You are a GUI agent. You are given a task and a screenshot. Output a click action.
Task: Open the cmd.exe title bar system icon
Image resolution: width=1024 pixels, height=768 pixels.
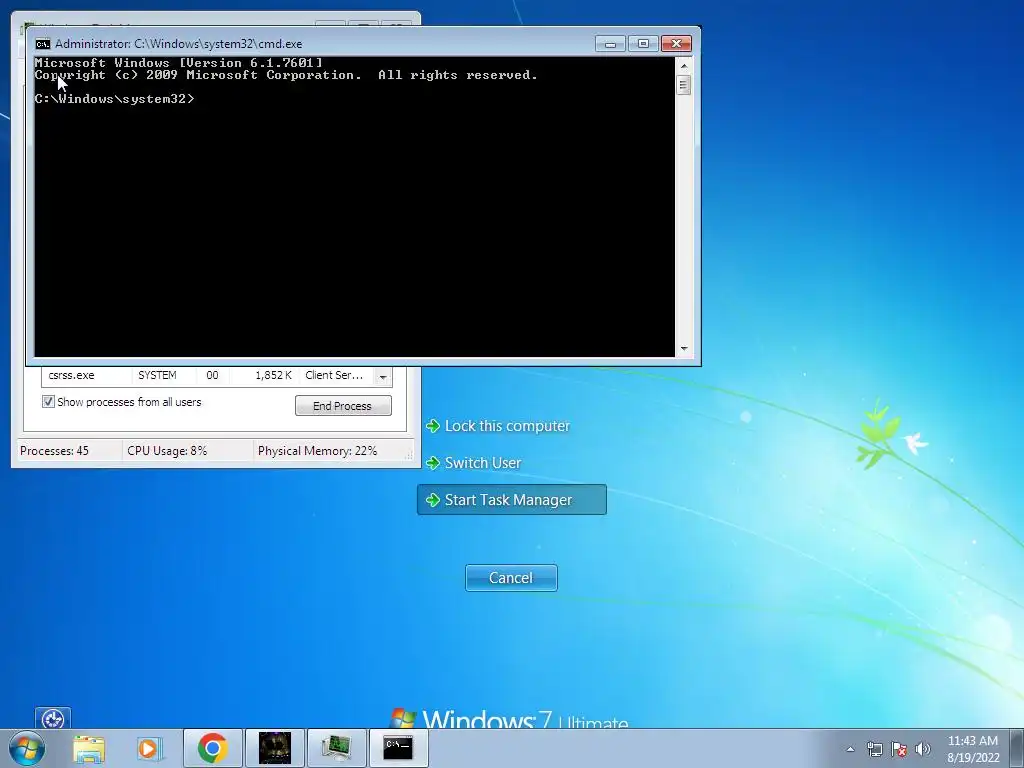(42, 44)
